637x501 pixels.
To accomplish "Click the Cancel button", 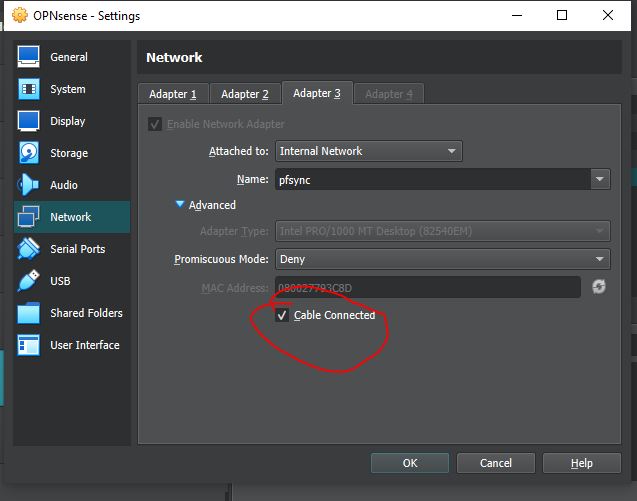I will 496,463.
